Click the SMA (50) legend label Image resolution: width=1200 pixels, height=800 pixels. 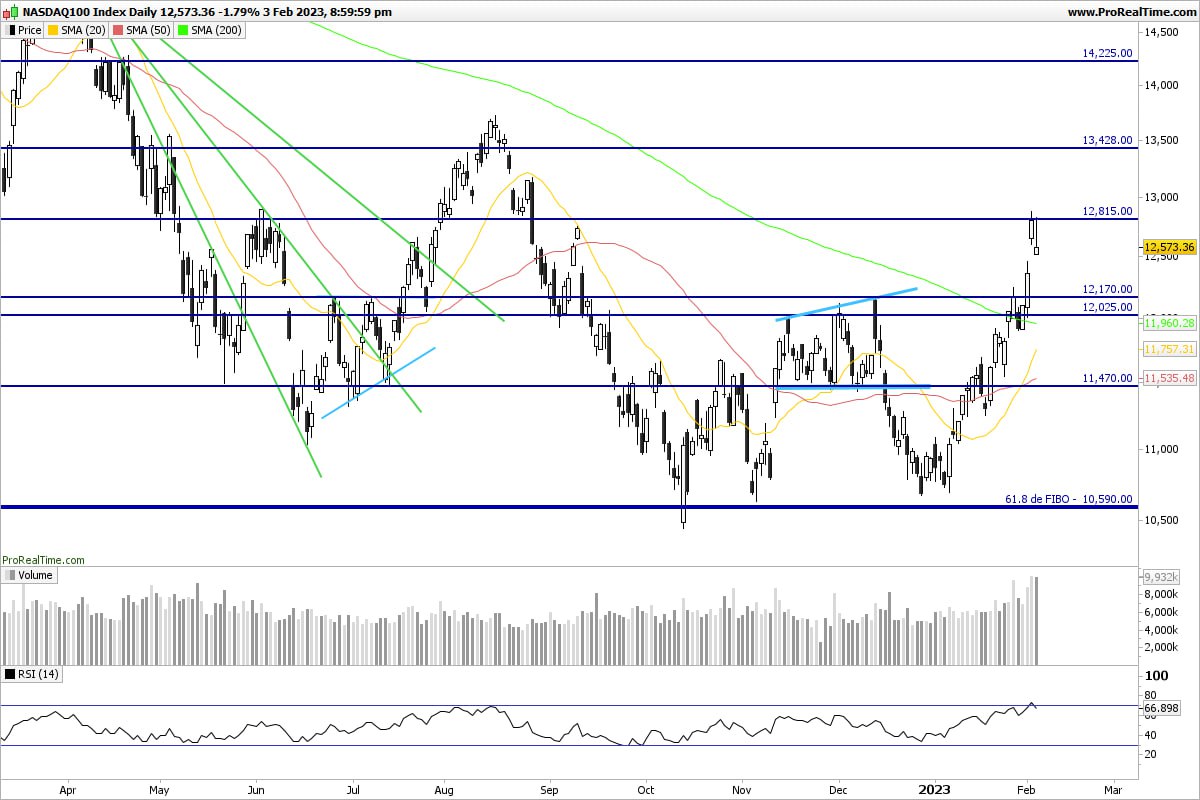coord(147,30)
